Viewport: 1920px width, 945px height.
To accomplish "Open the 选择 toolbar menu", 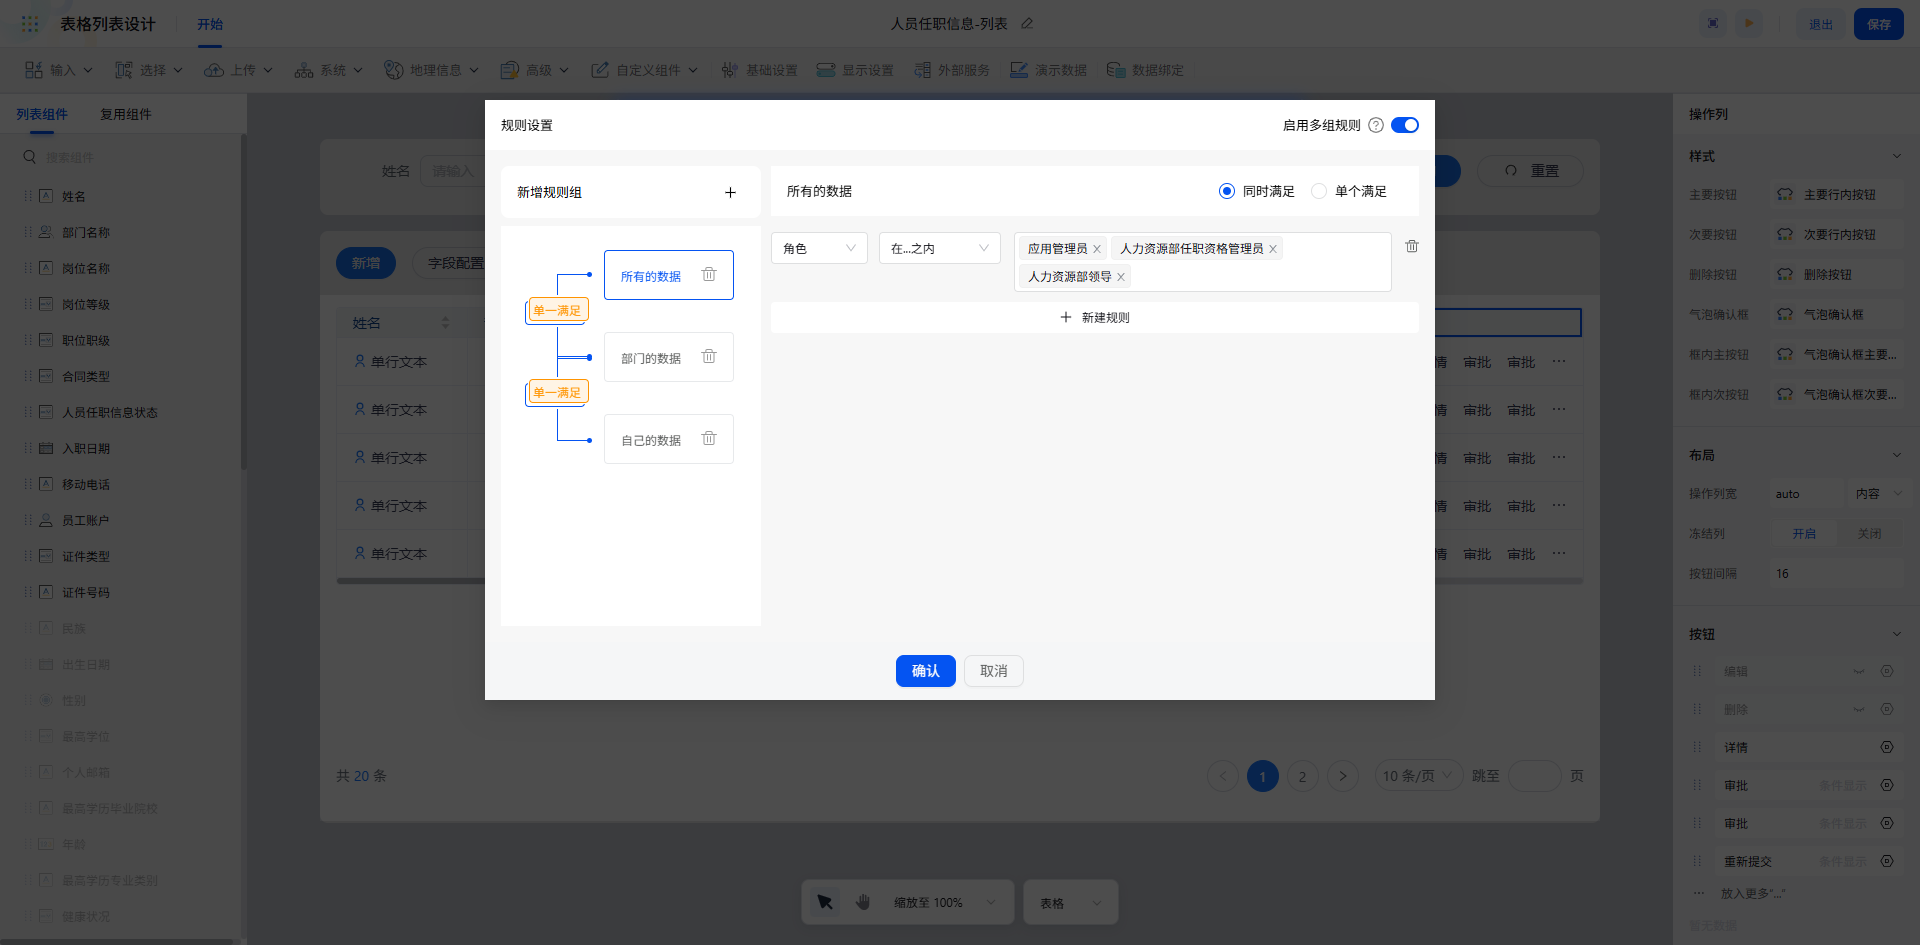I will pyautogui.click(x=149, y=70).
